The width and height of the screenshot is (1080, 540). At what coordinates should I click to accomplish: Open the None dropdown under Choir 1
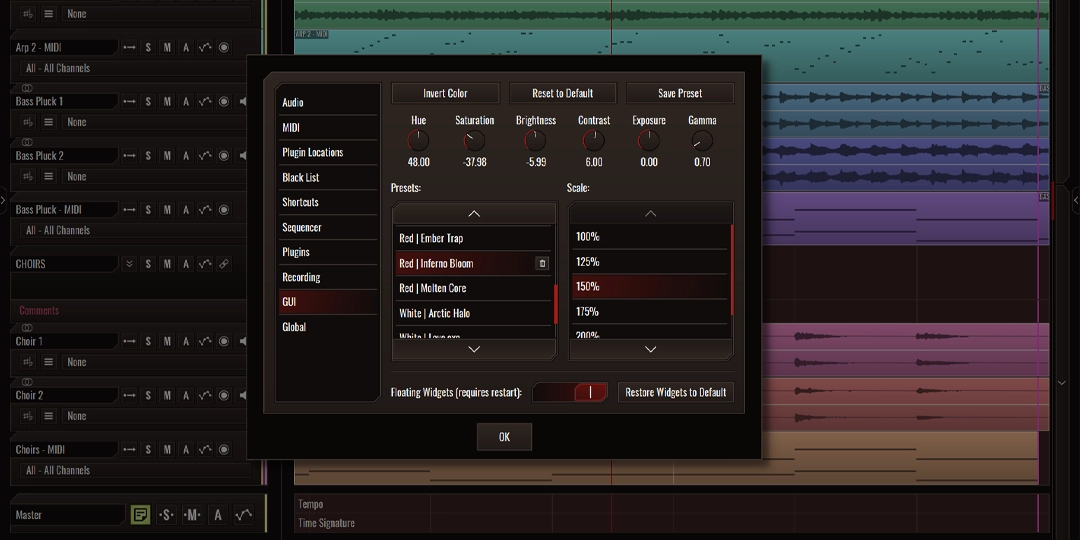pyautogui.click(x=156, y=362)
